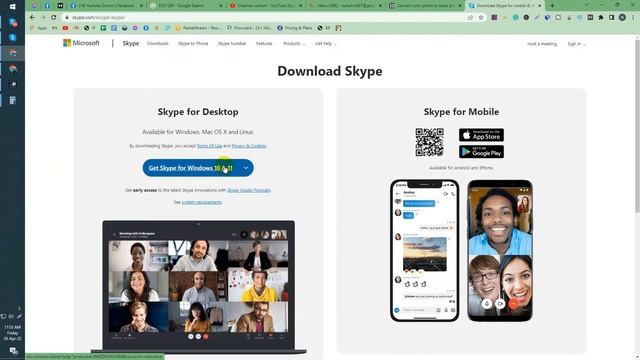Open the YouTube bookmark icon
The image size is (640, 360).
pos(65,28)
